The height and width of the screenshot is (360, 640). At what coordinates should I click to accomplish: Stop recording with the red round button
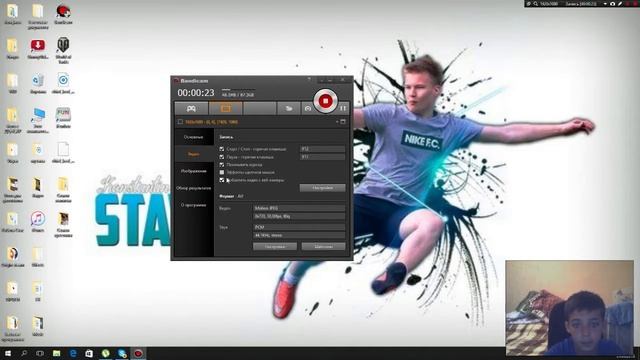(x=325, y=101)
